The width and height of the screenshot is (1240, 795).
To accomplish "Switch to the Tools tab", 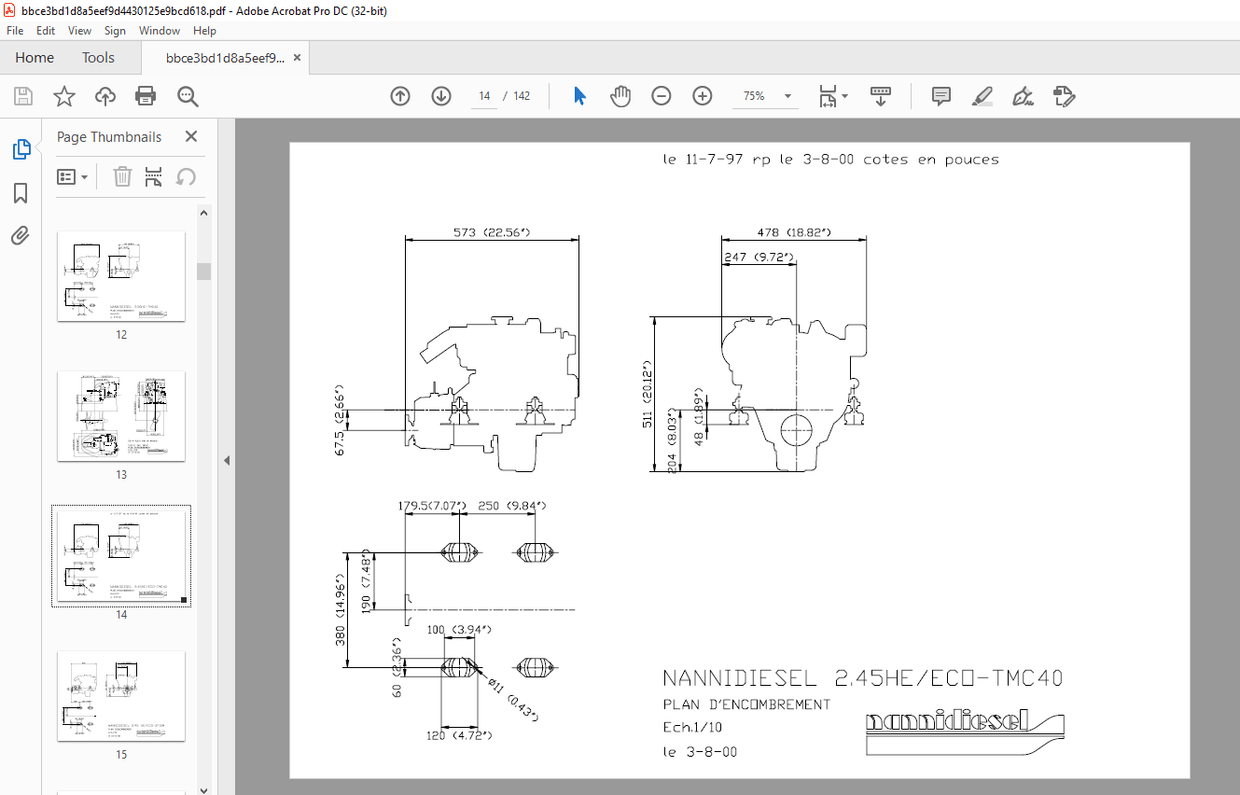I will click(97, 57).
